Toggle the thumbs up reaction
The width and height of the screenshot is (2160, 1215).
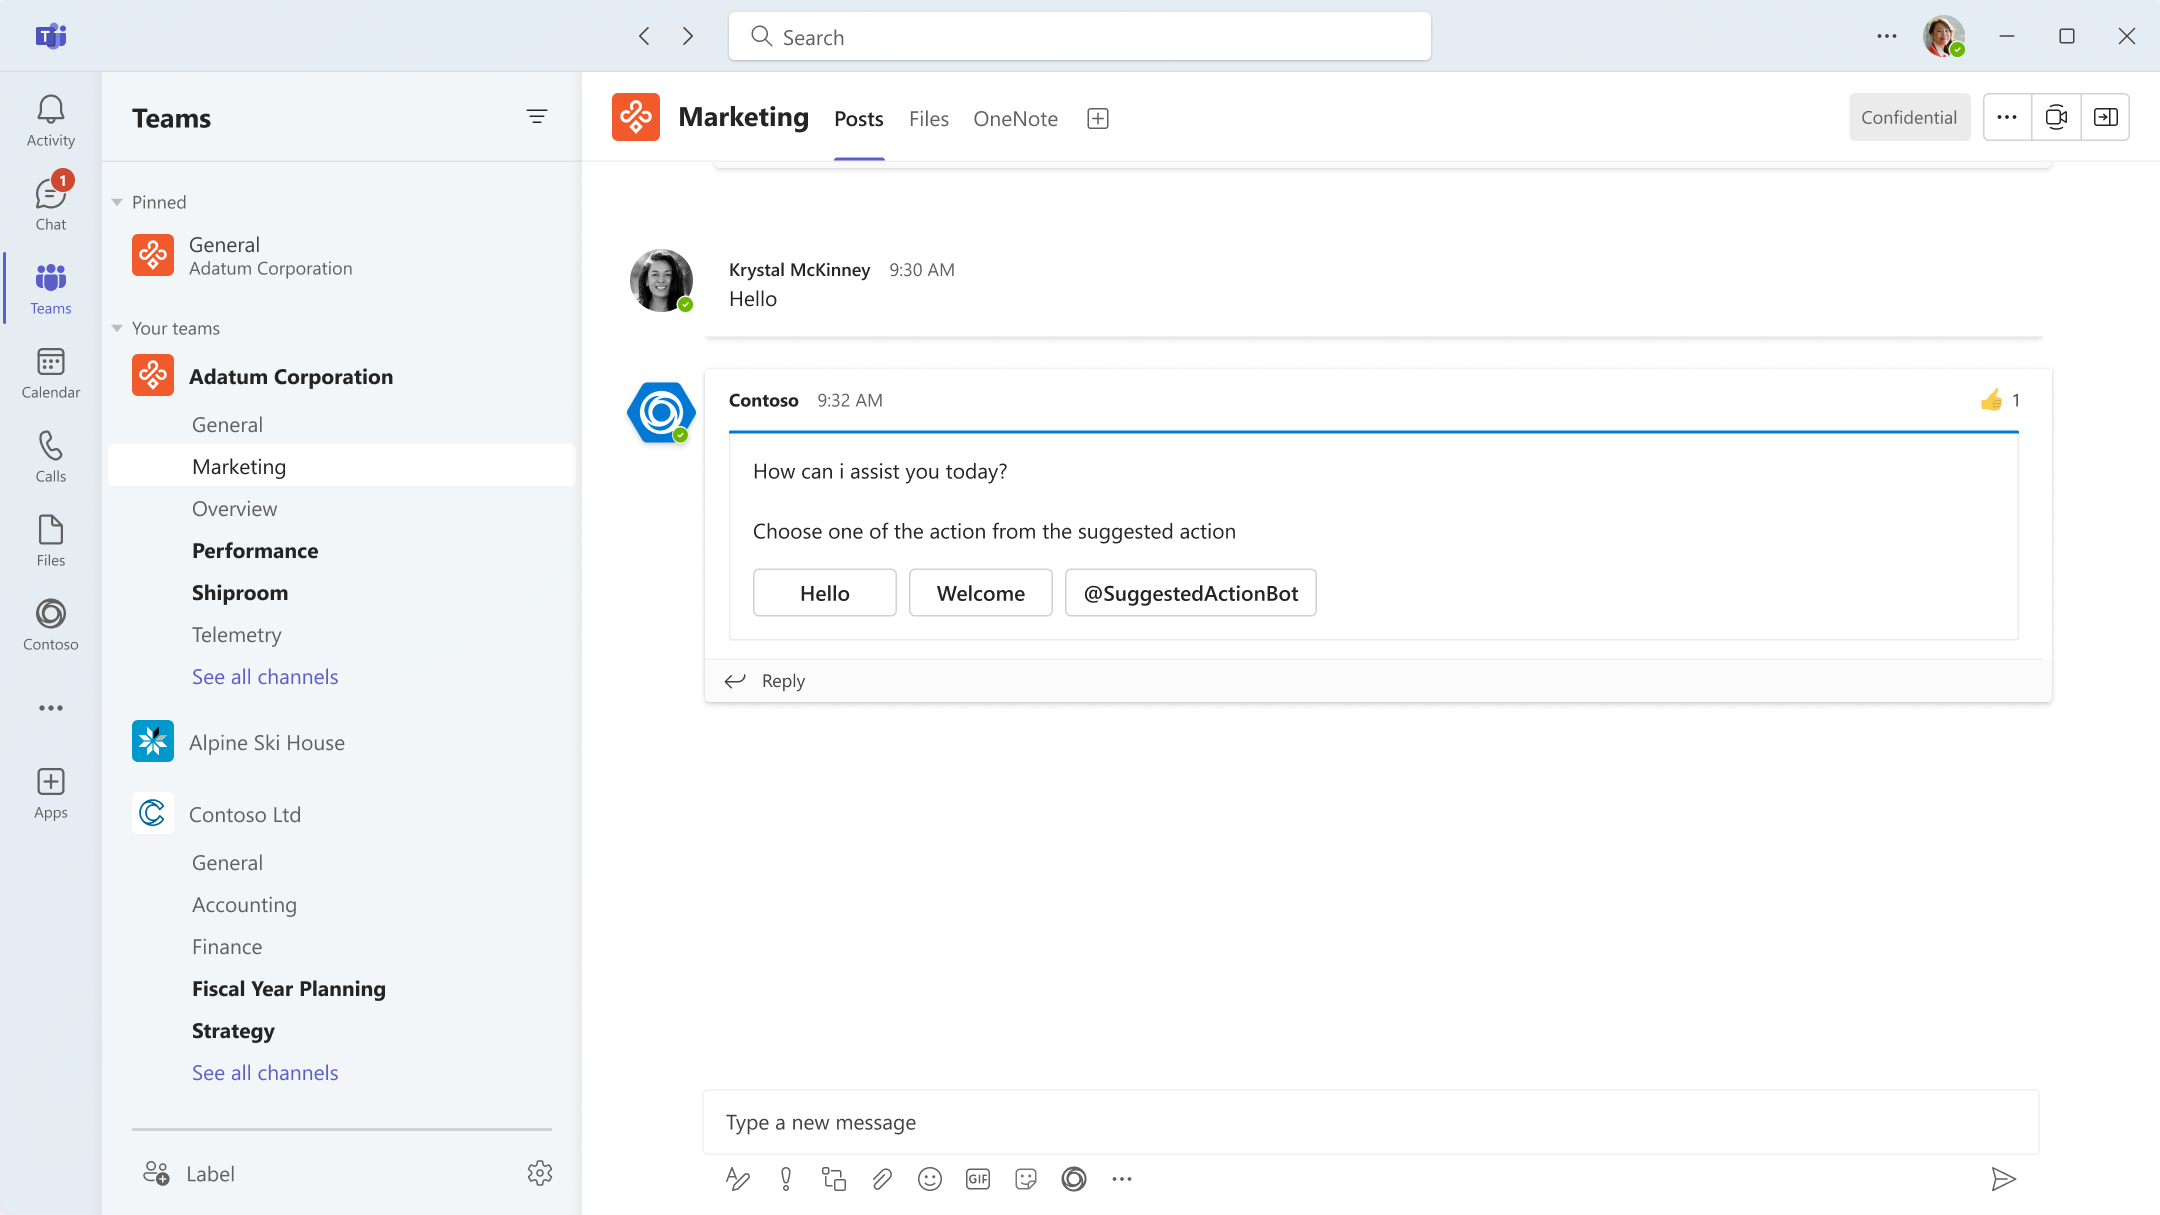[x=1991, y=400]
